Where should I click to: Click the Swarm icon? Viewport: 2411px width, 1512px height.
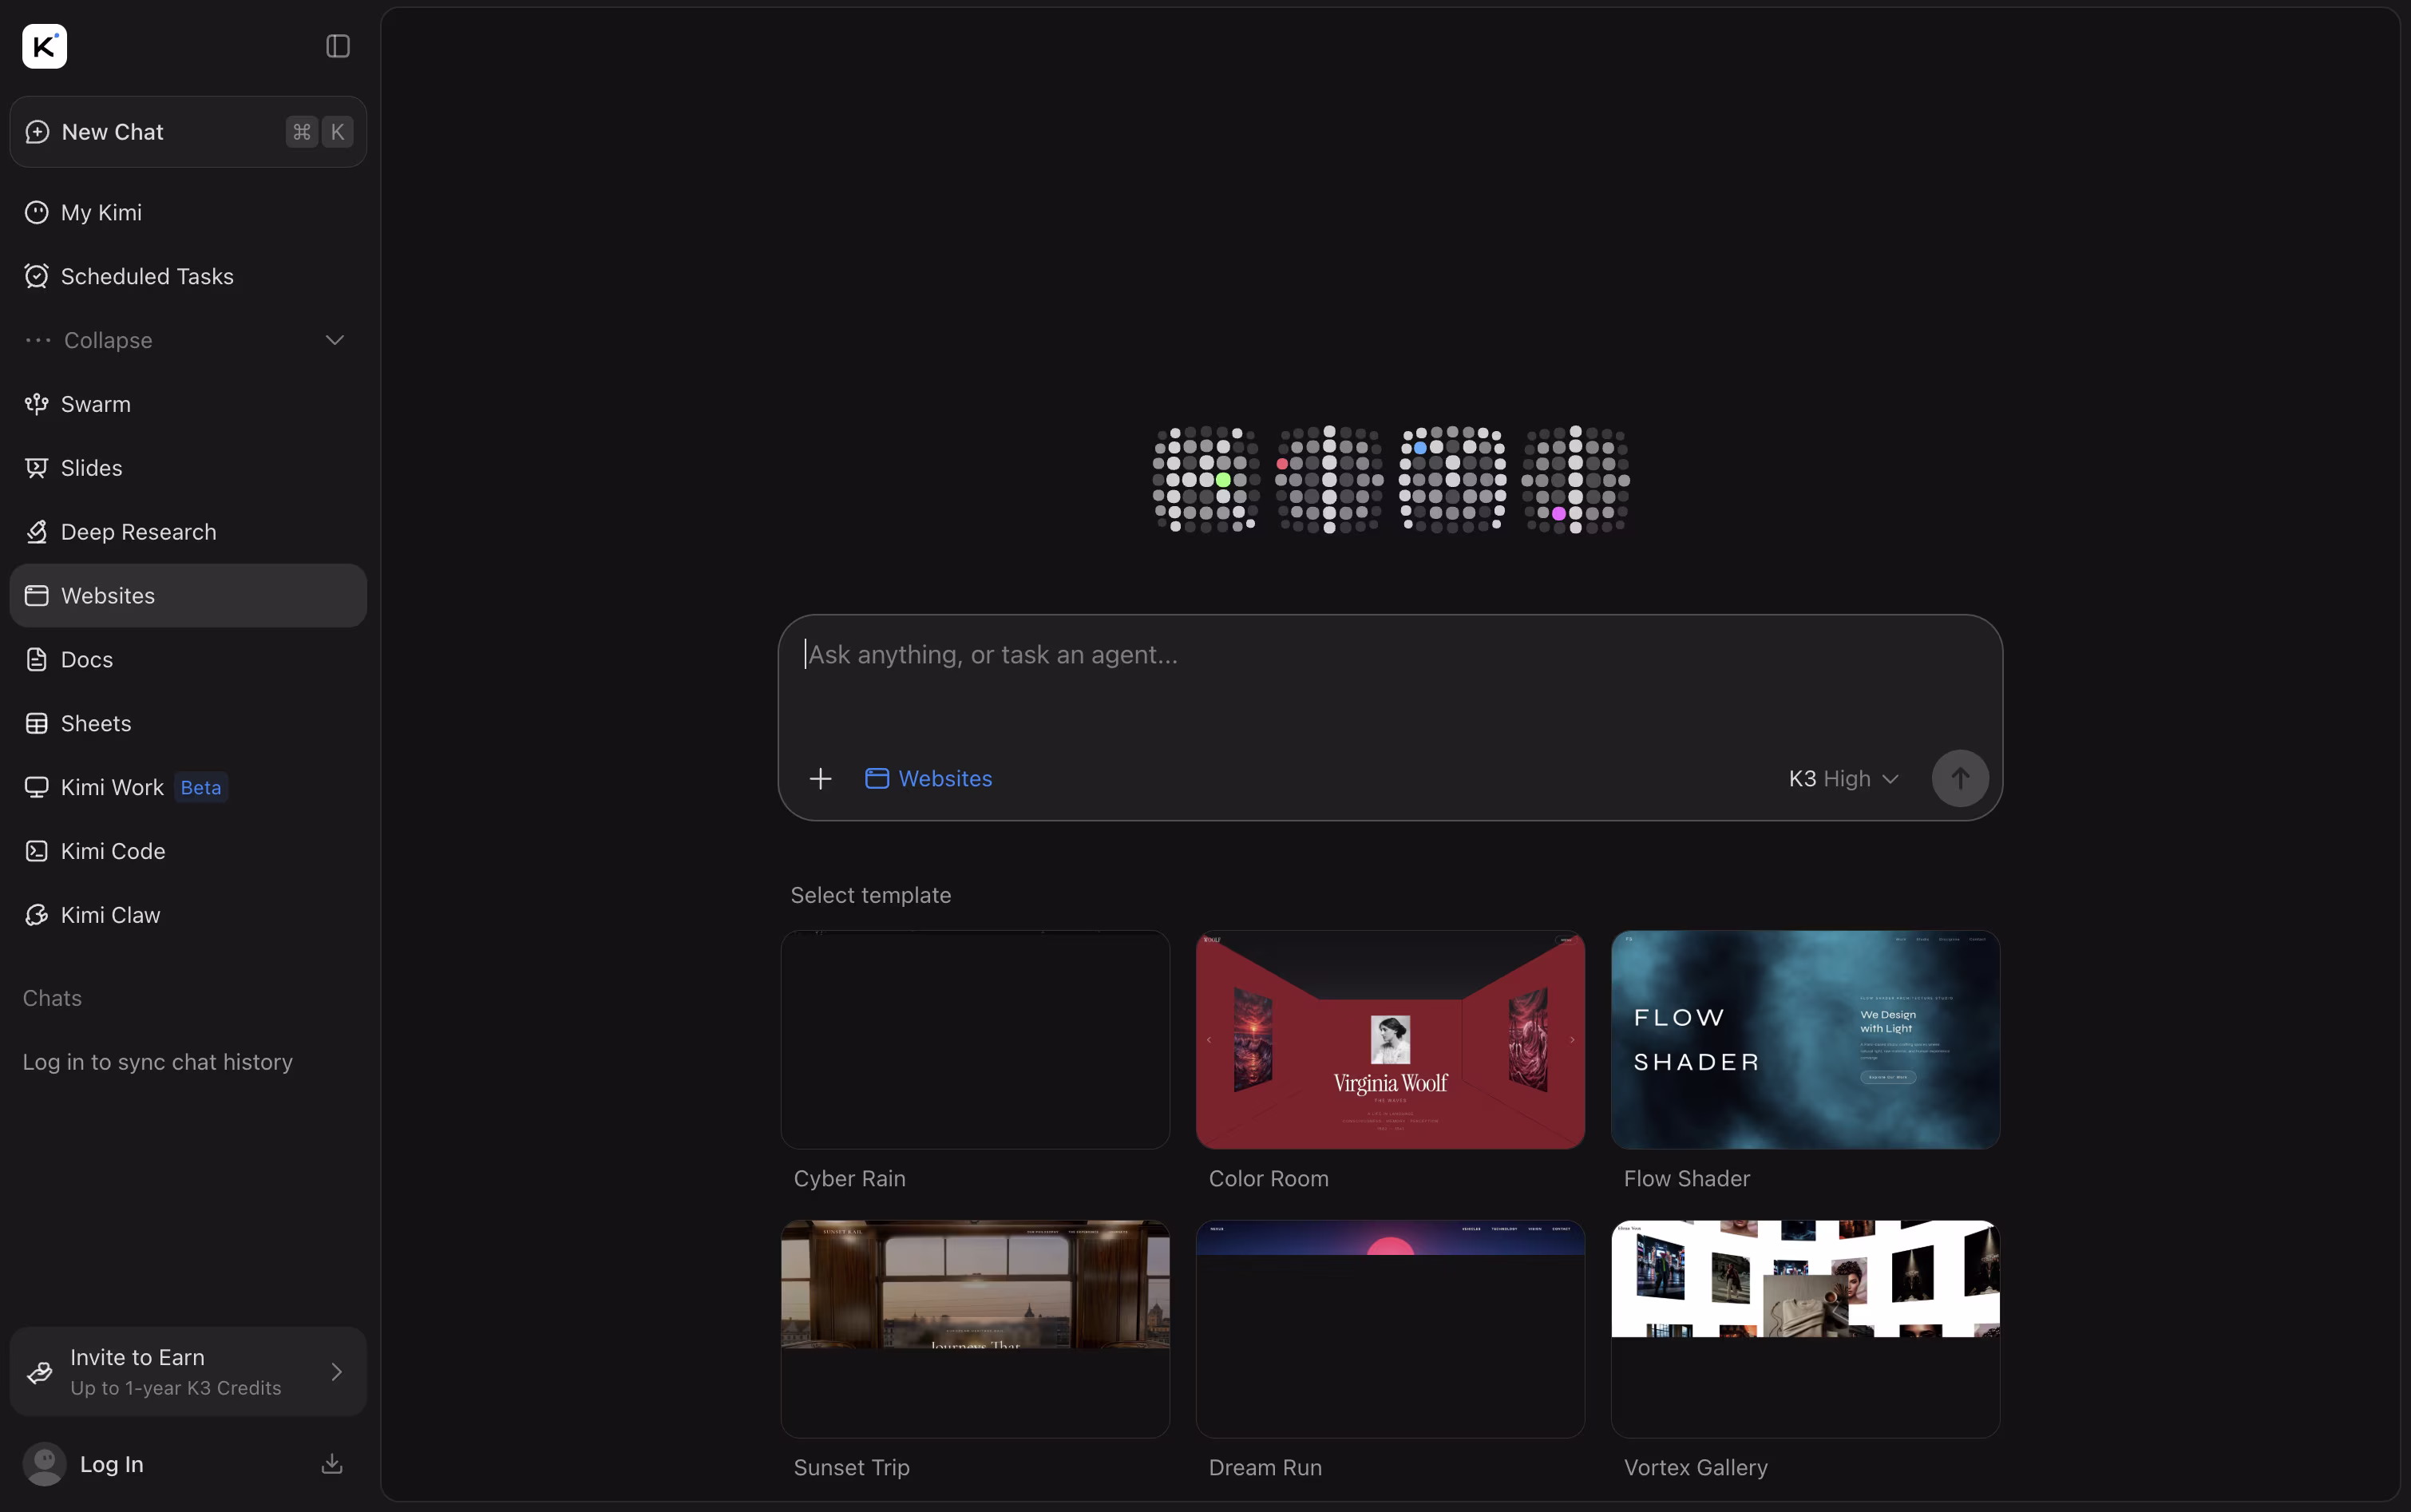pyautogui.click(x=37, y=404)
